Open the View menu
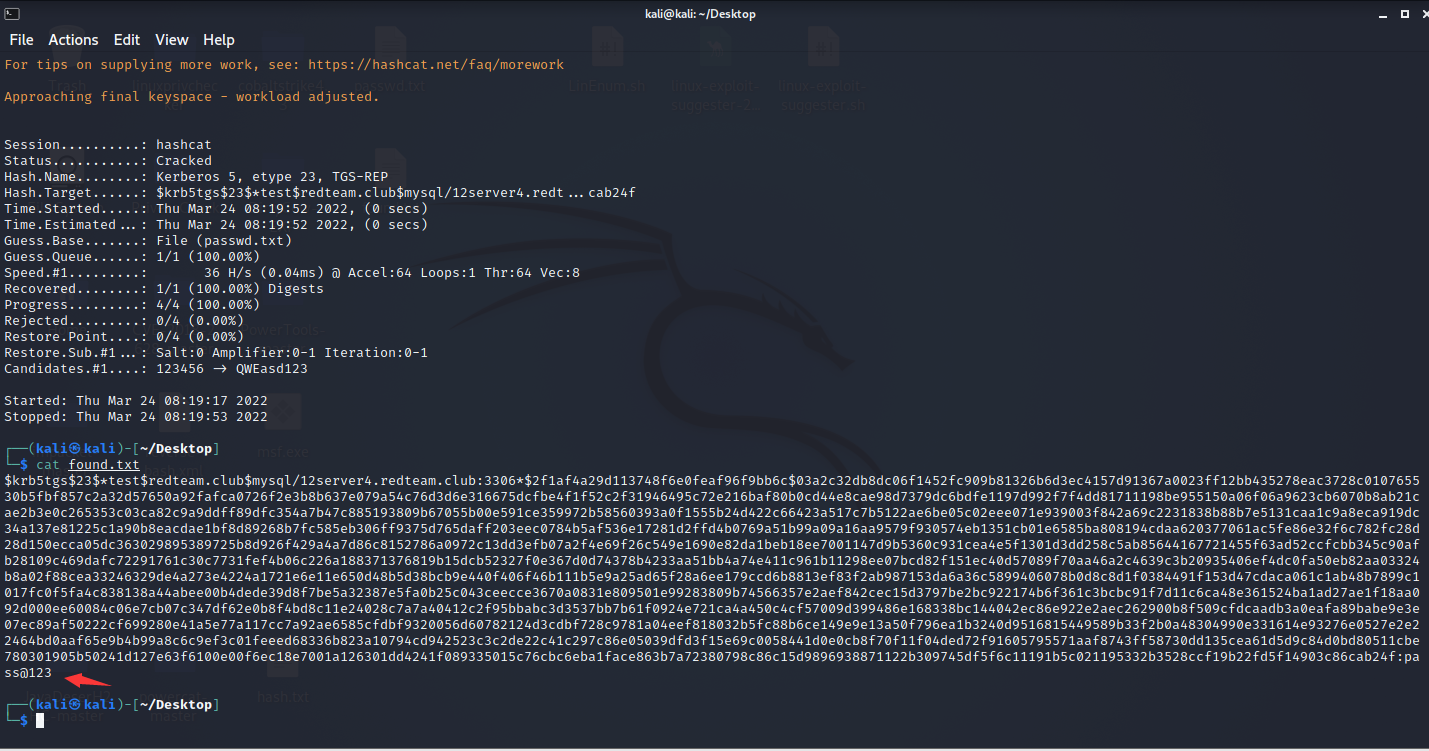The image size is (1429, 751). pos(172,40)
